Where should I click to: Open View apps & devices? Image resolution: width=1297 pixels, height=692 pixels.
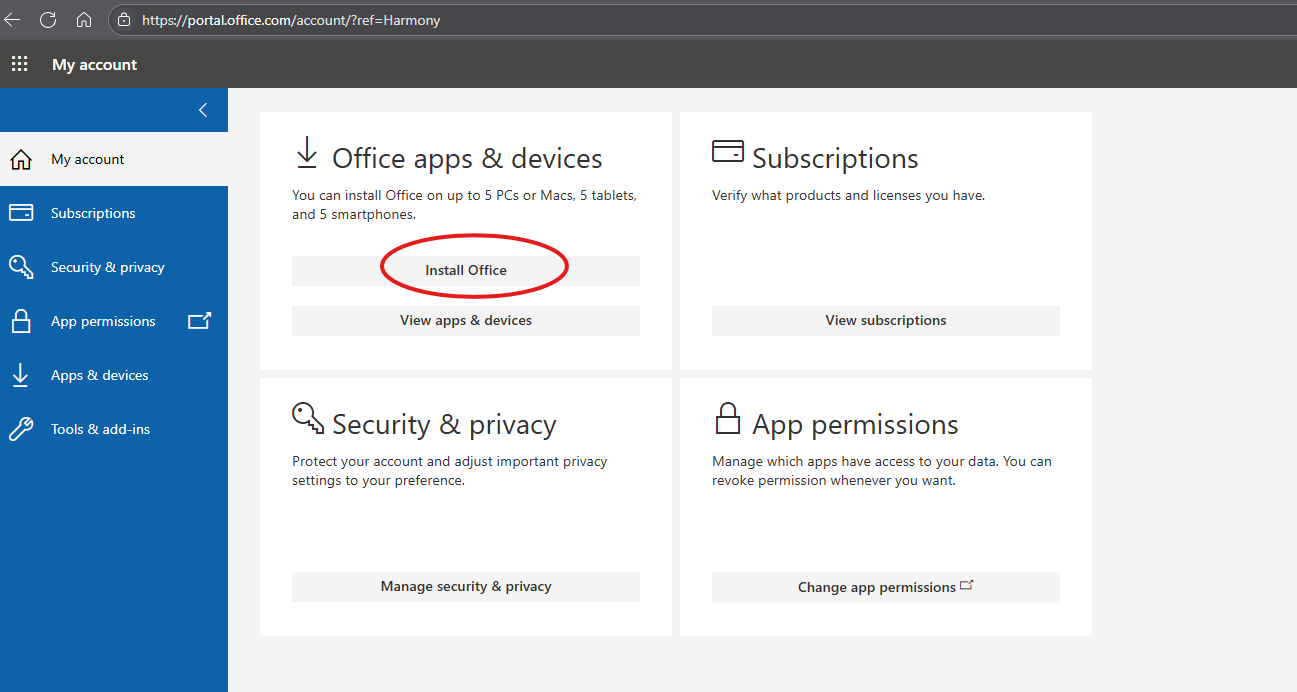(x=465, y=321)
